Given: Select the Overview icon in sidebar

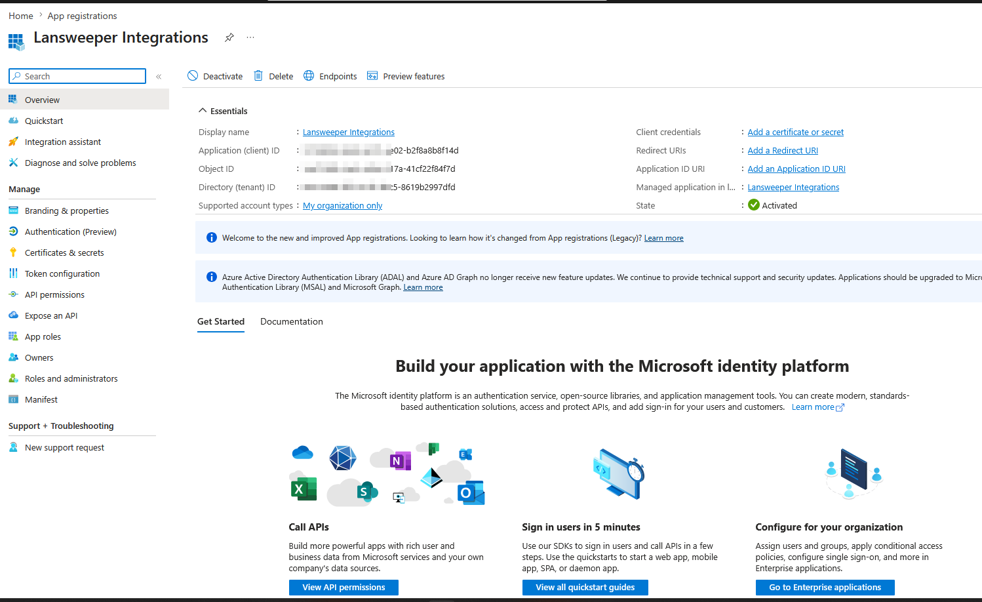Looking at the screenshot, I should point(13,99).
